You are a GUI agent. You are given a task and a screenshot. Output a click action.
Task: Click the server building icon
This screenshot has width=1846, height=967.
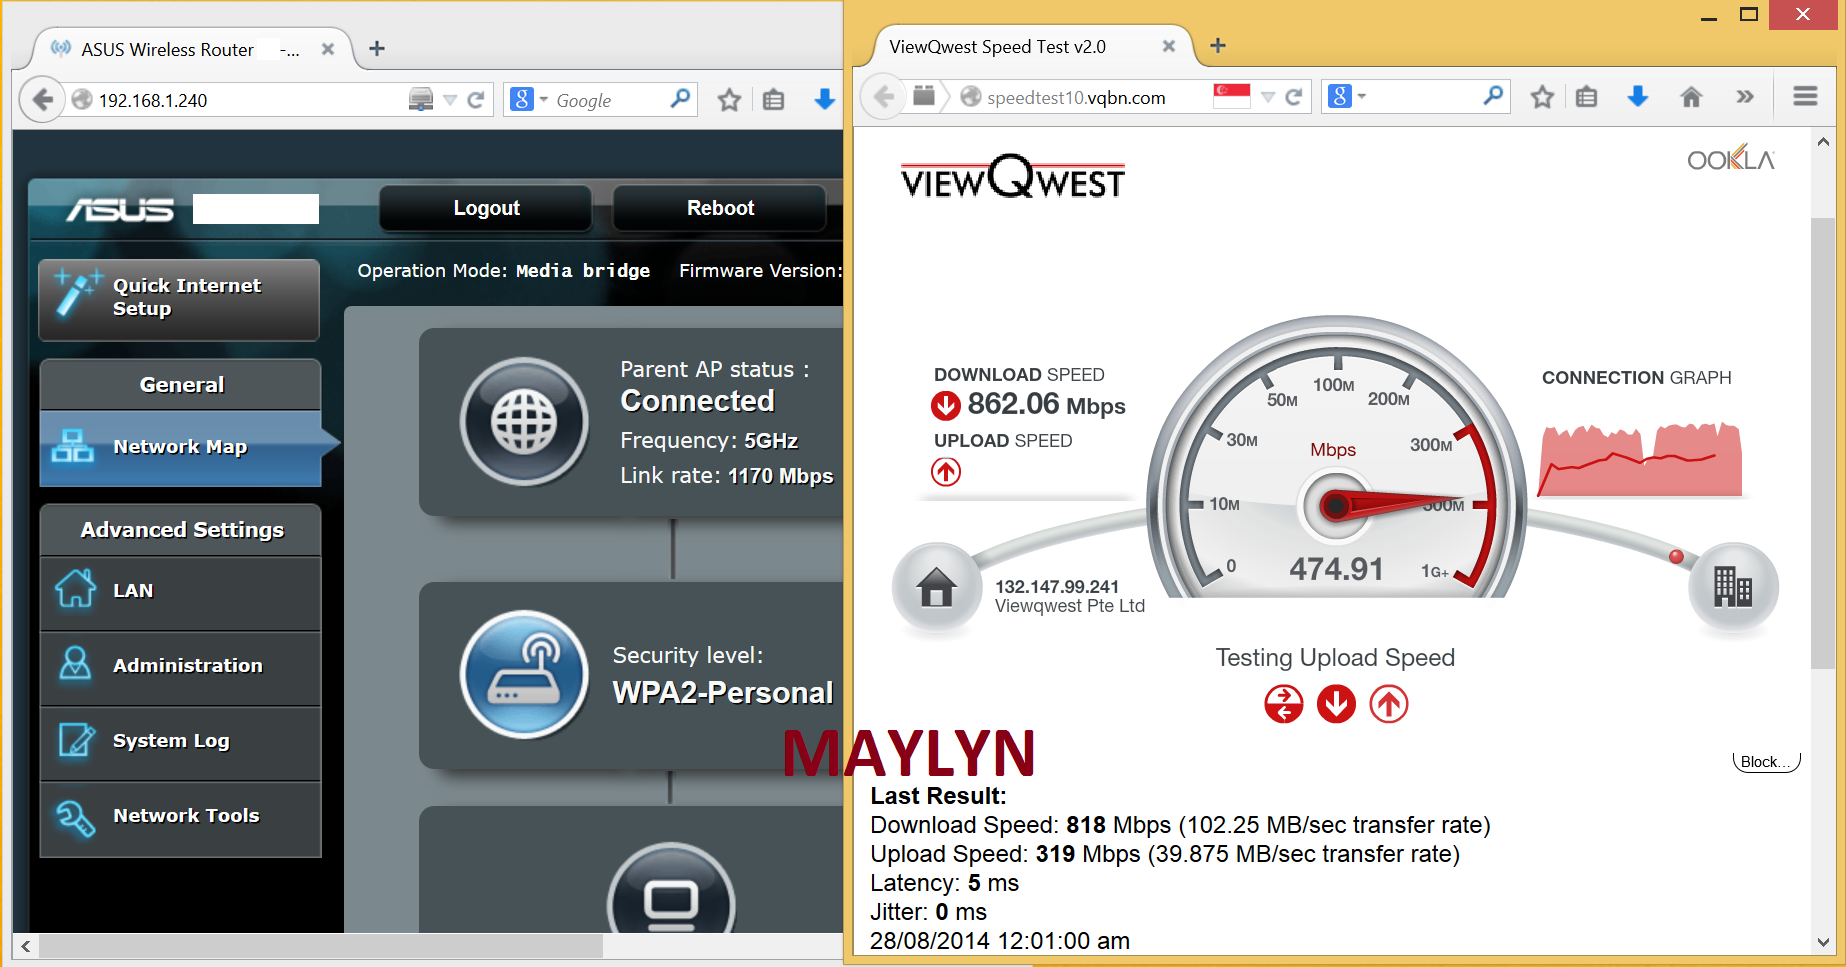click(x=1733, y=587)
